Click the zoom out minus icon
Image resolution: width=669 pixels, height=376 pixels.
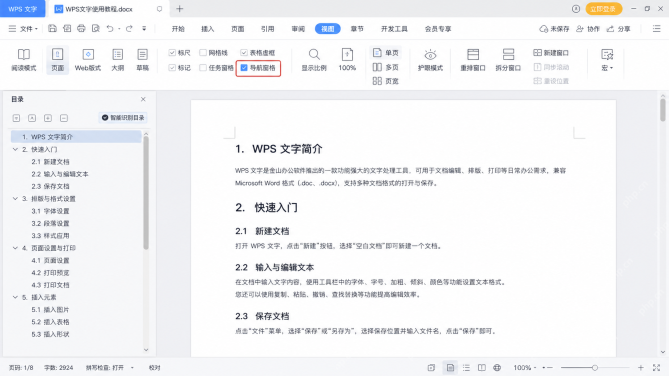tap(550, 367)
